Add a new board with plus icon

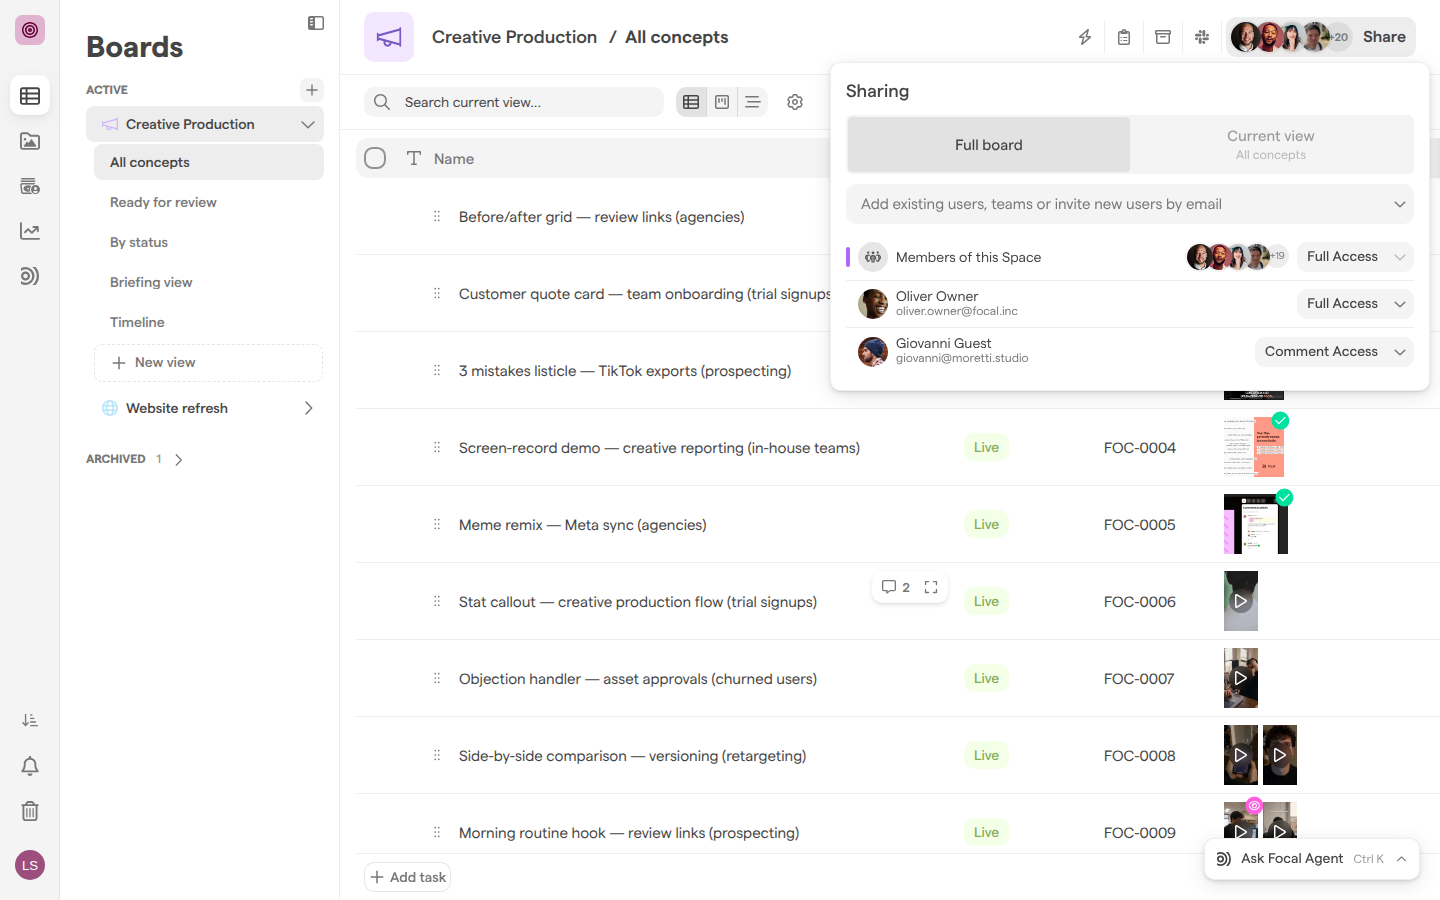[x=312, y=90]
